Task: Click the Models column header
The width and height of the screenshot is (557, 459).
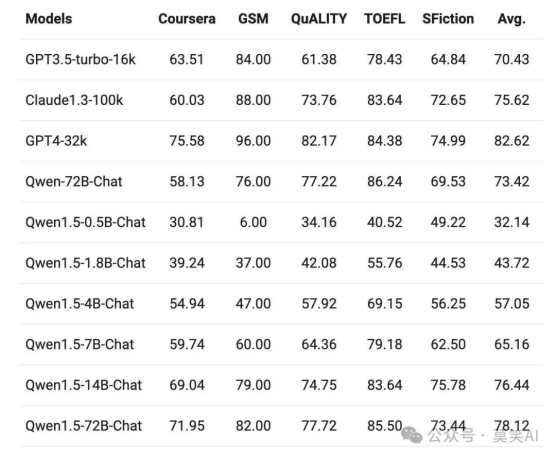Action: point(49,19)
